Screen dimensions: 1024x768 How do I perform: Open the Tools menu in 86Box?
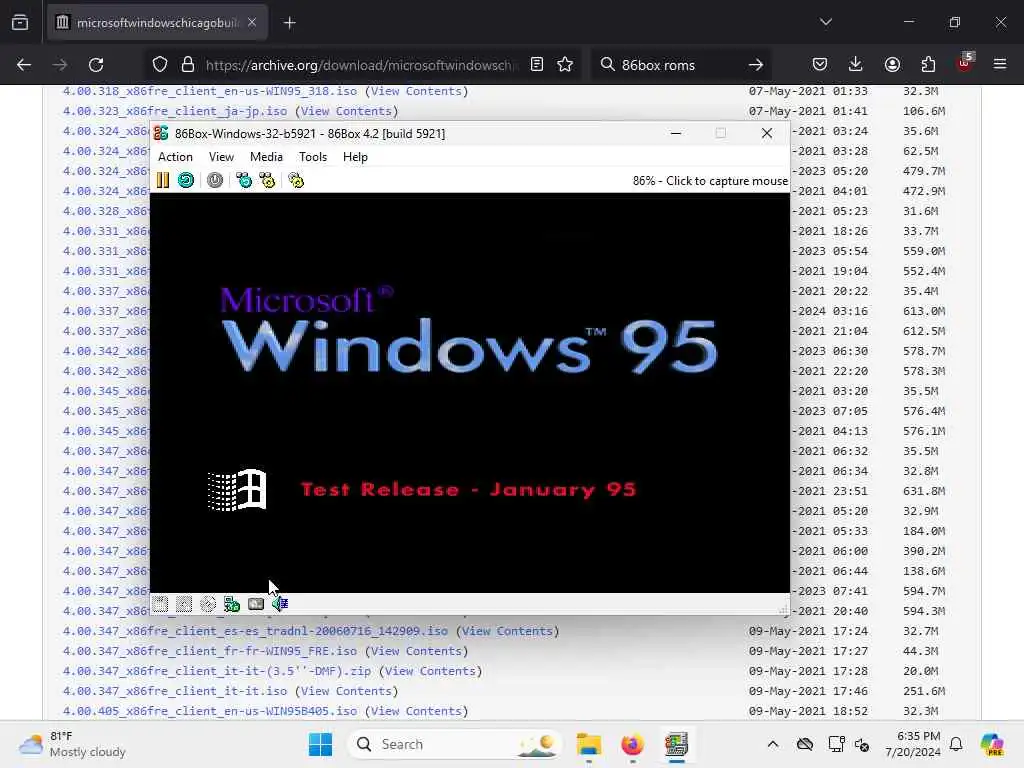[313, 157]
